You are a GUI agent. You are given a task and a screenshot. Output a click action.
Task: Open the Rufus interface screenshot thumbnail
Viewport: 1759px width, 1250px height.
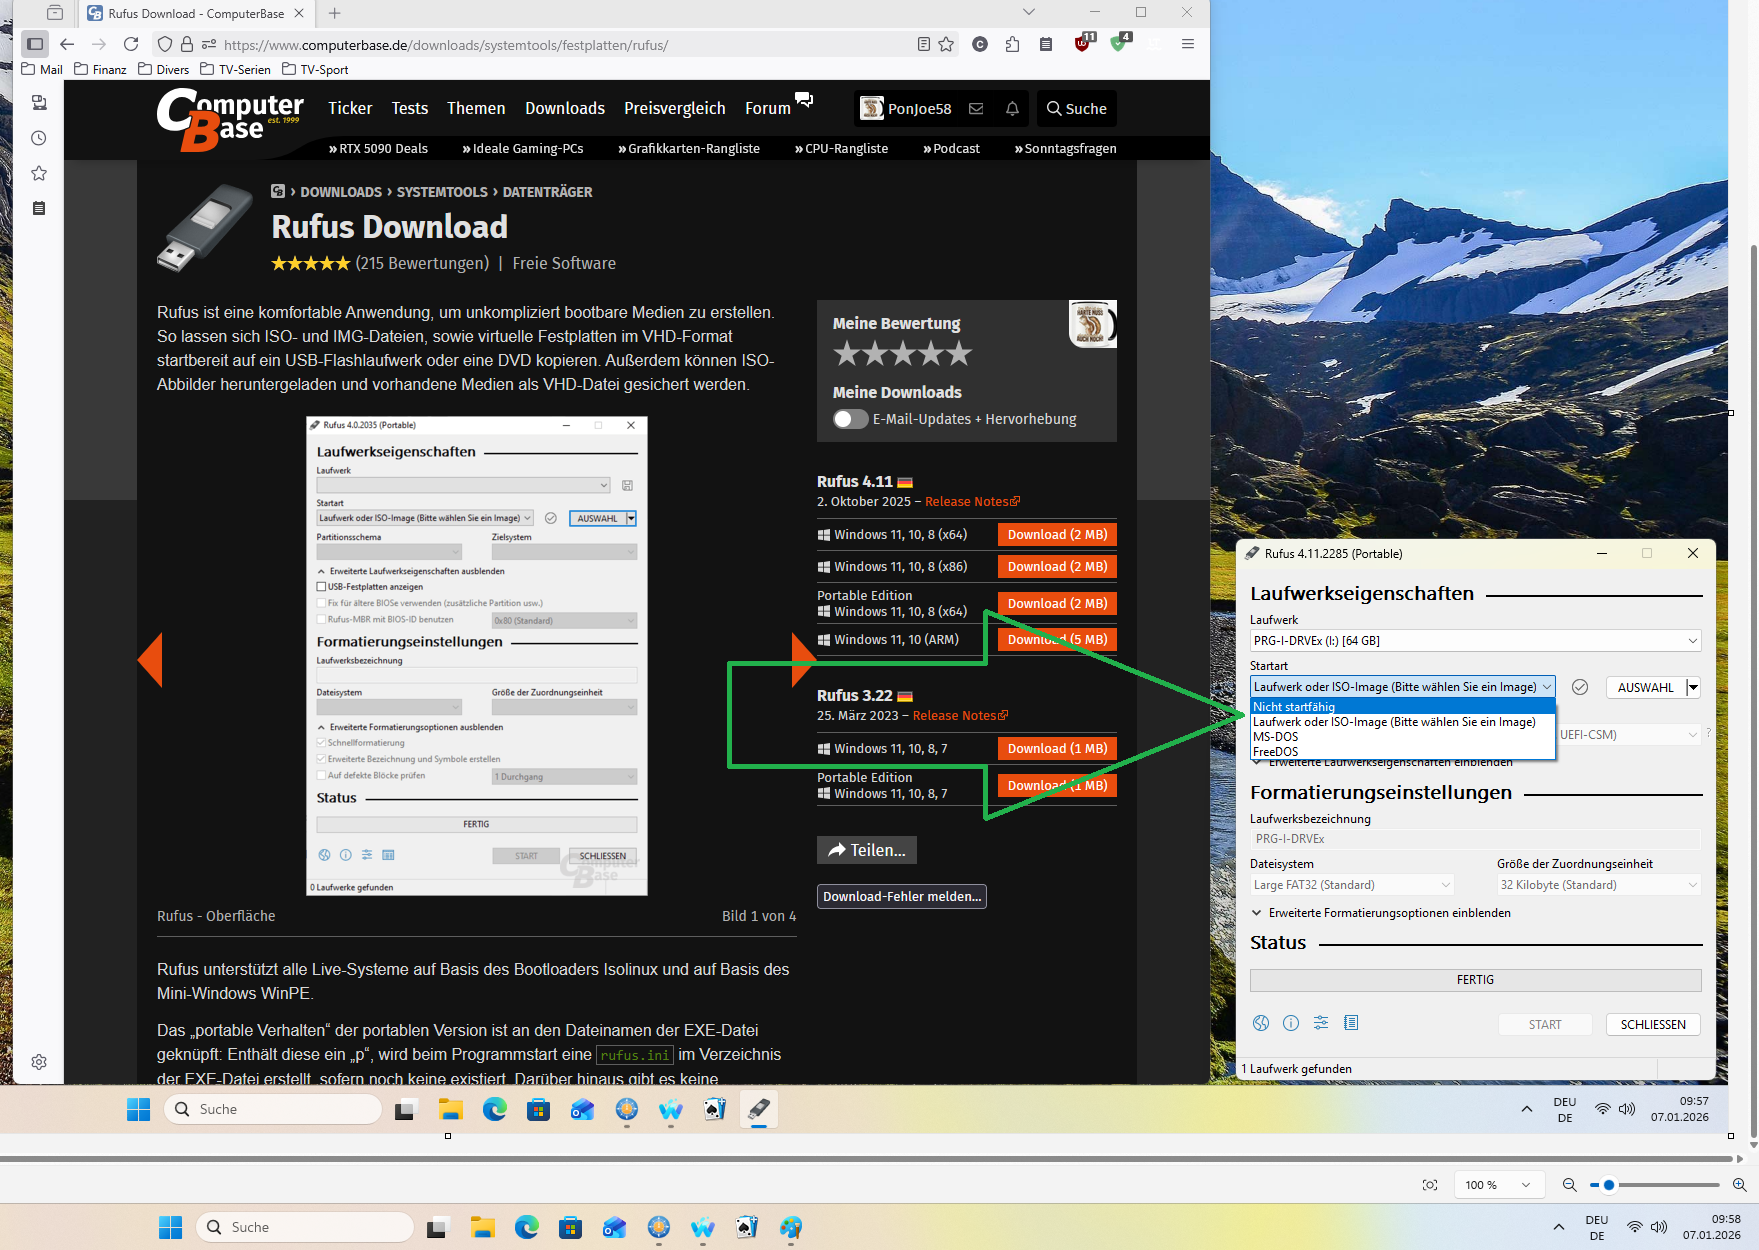tap(477, 656)
